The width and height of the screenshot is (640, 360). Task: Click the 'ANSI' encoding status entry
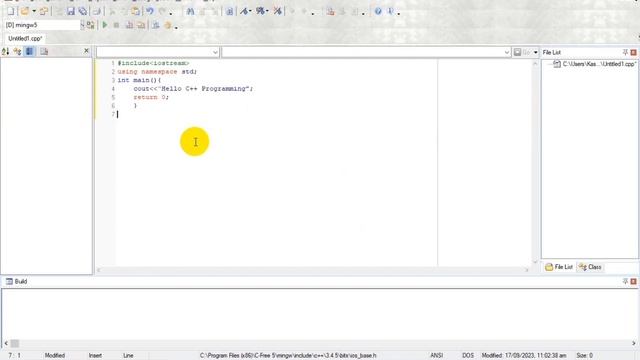(436, 356)
